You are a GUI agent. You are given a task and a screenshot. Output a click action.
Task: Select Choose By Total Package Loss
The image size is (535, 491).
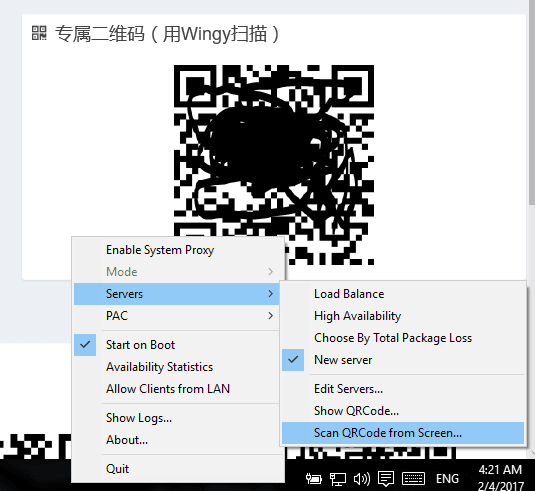tap(403, 338)
